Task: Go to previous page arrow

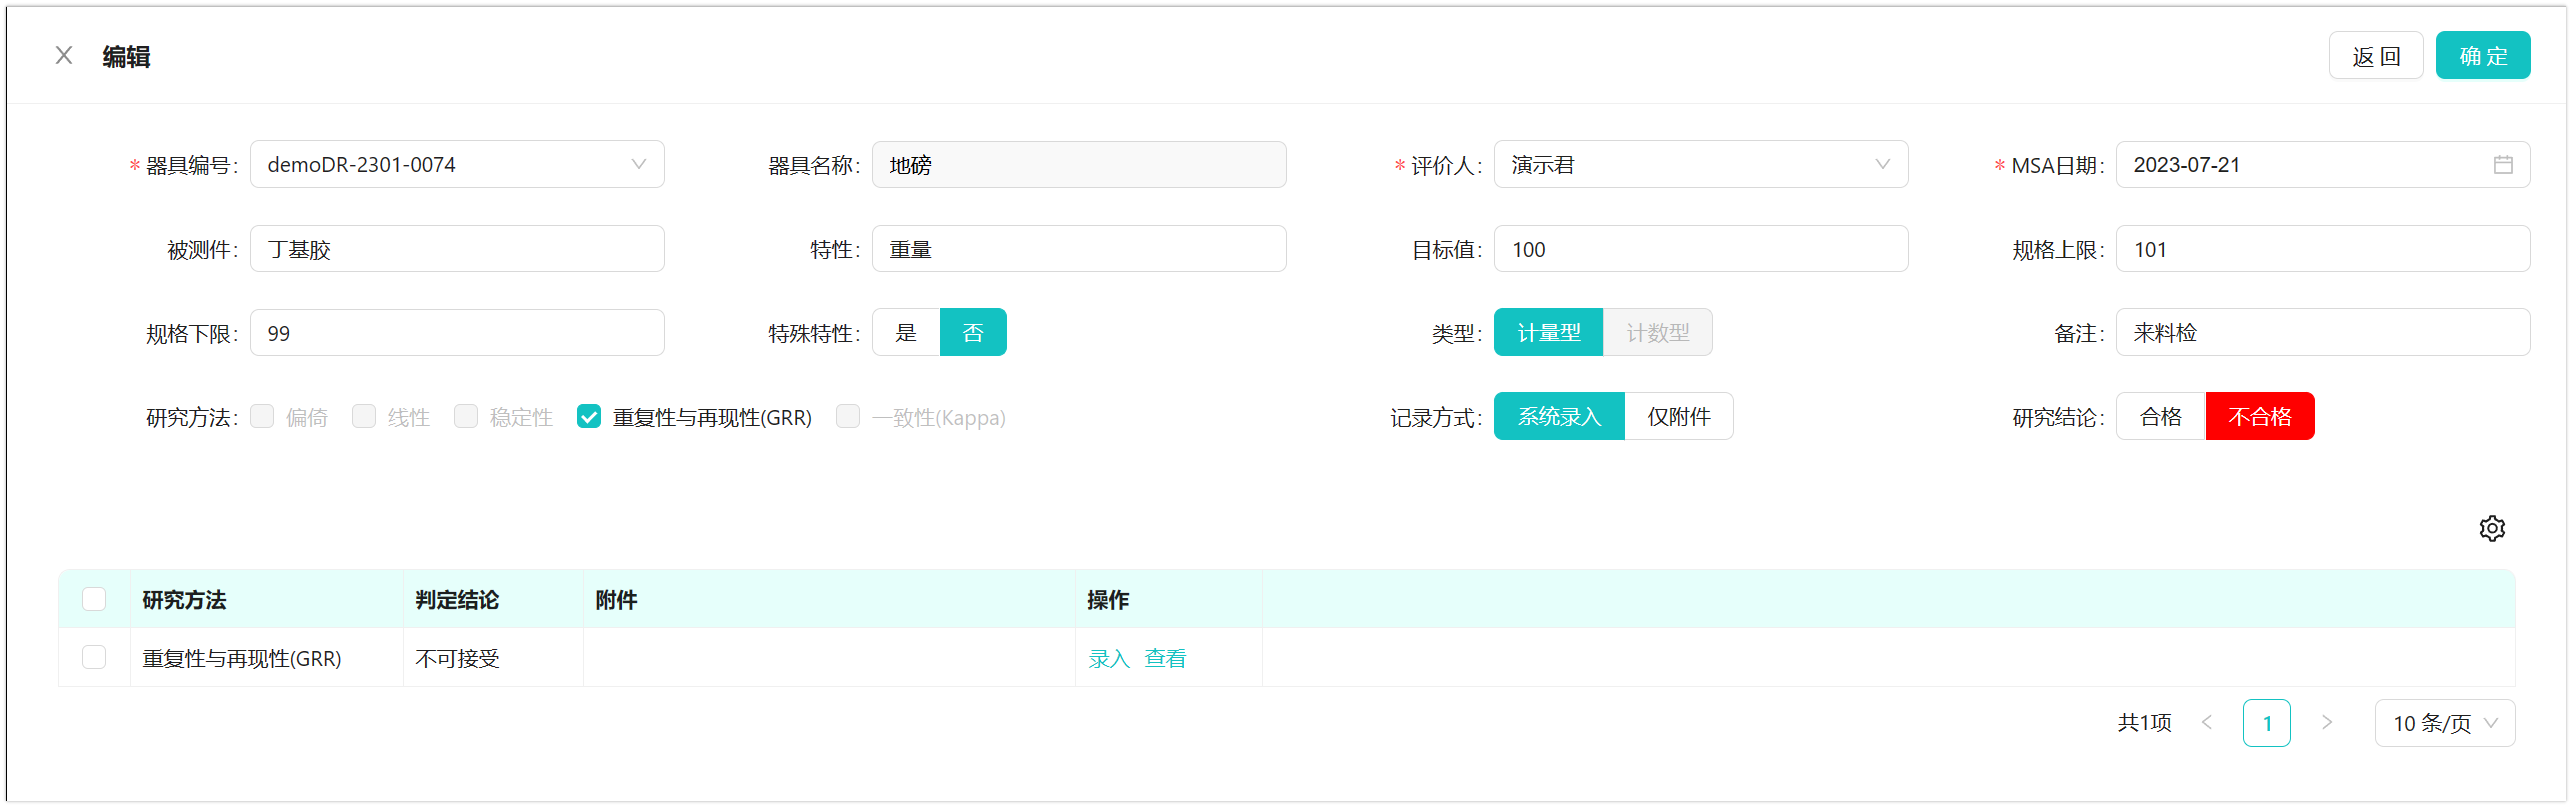Action: click(x=2206, y=722)
